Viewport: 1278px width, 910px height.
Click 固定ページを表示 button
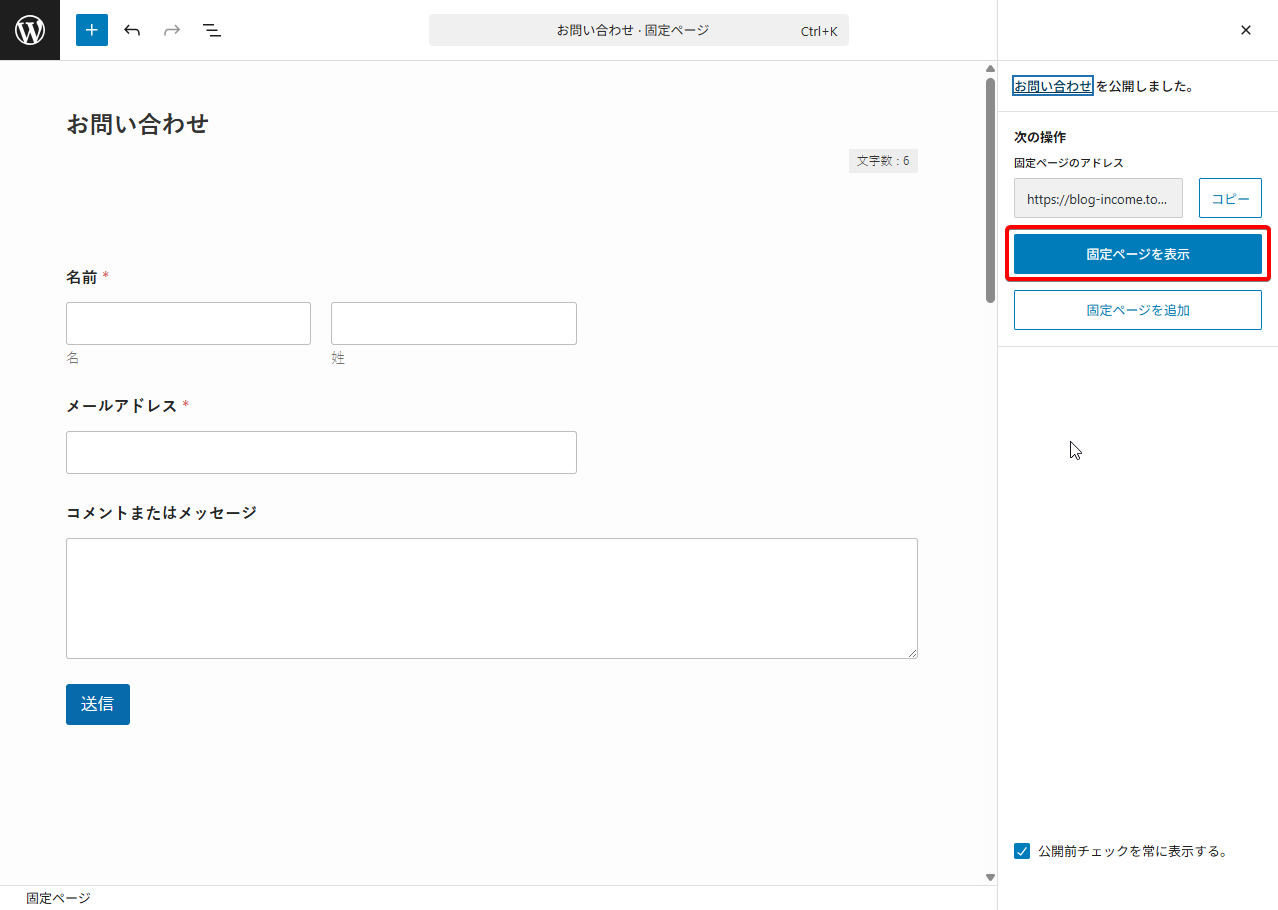coord(1137,254)
